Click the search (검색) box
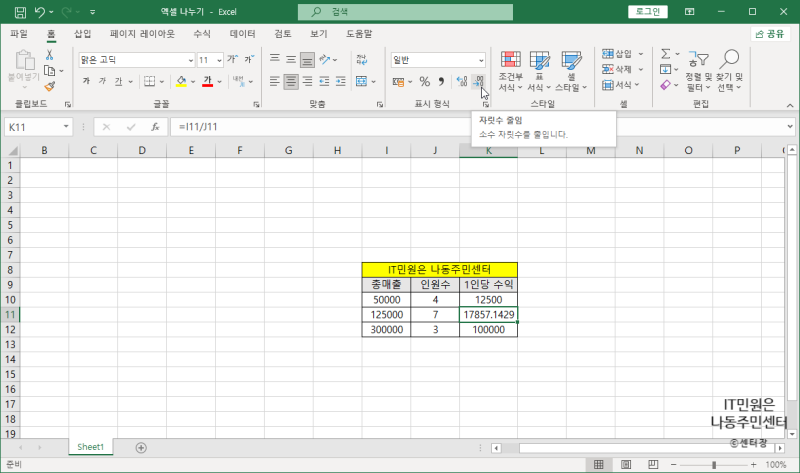 [406, 12]
